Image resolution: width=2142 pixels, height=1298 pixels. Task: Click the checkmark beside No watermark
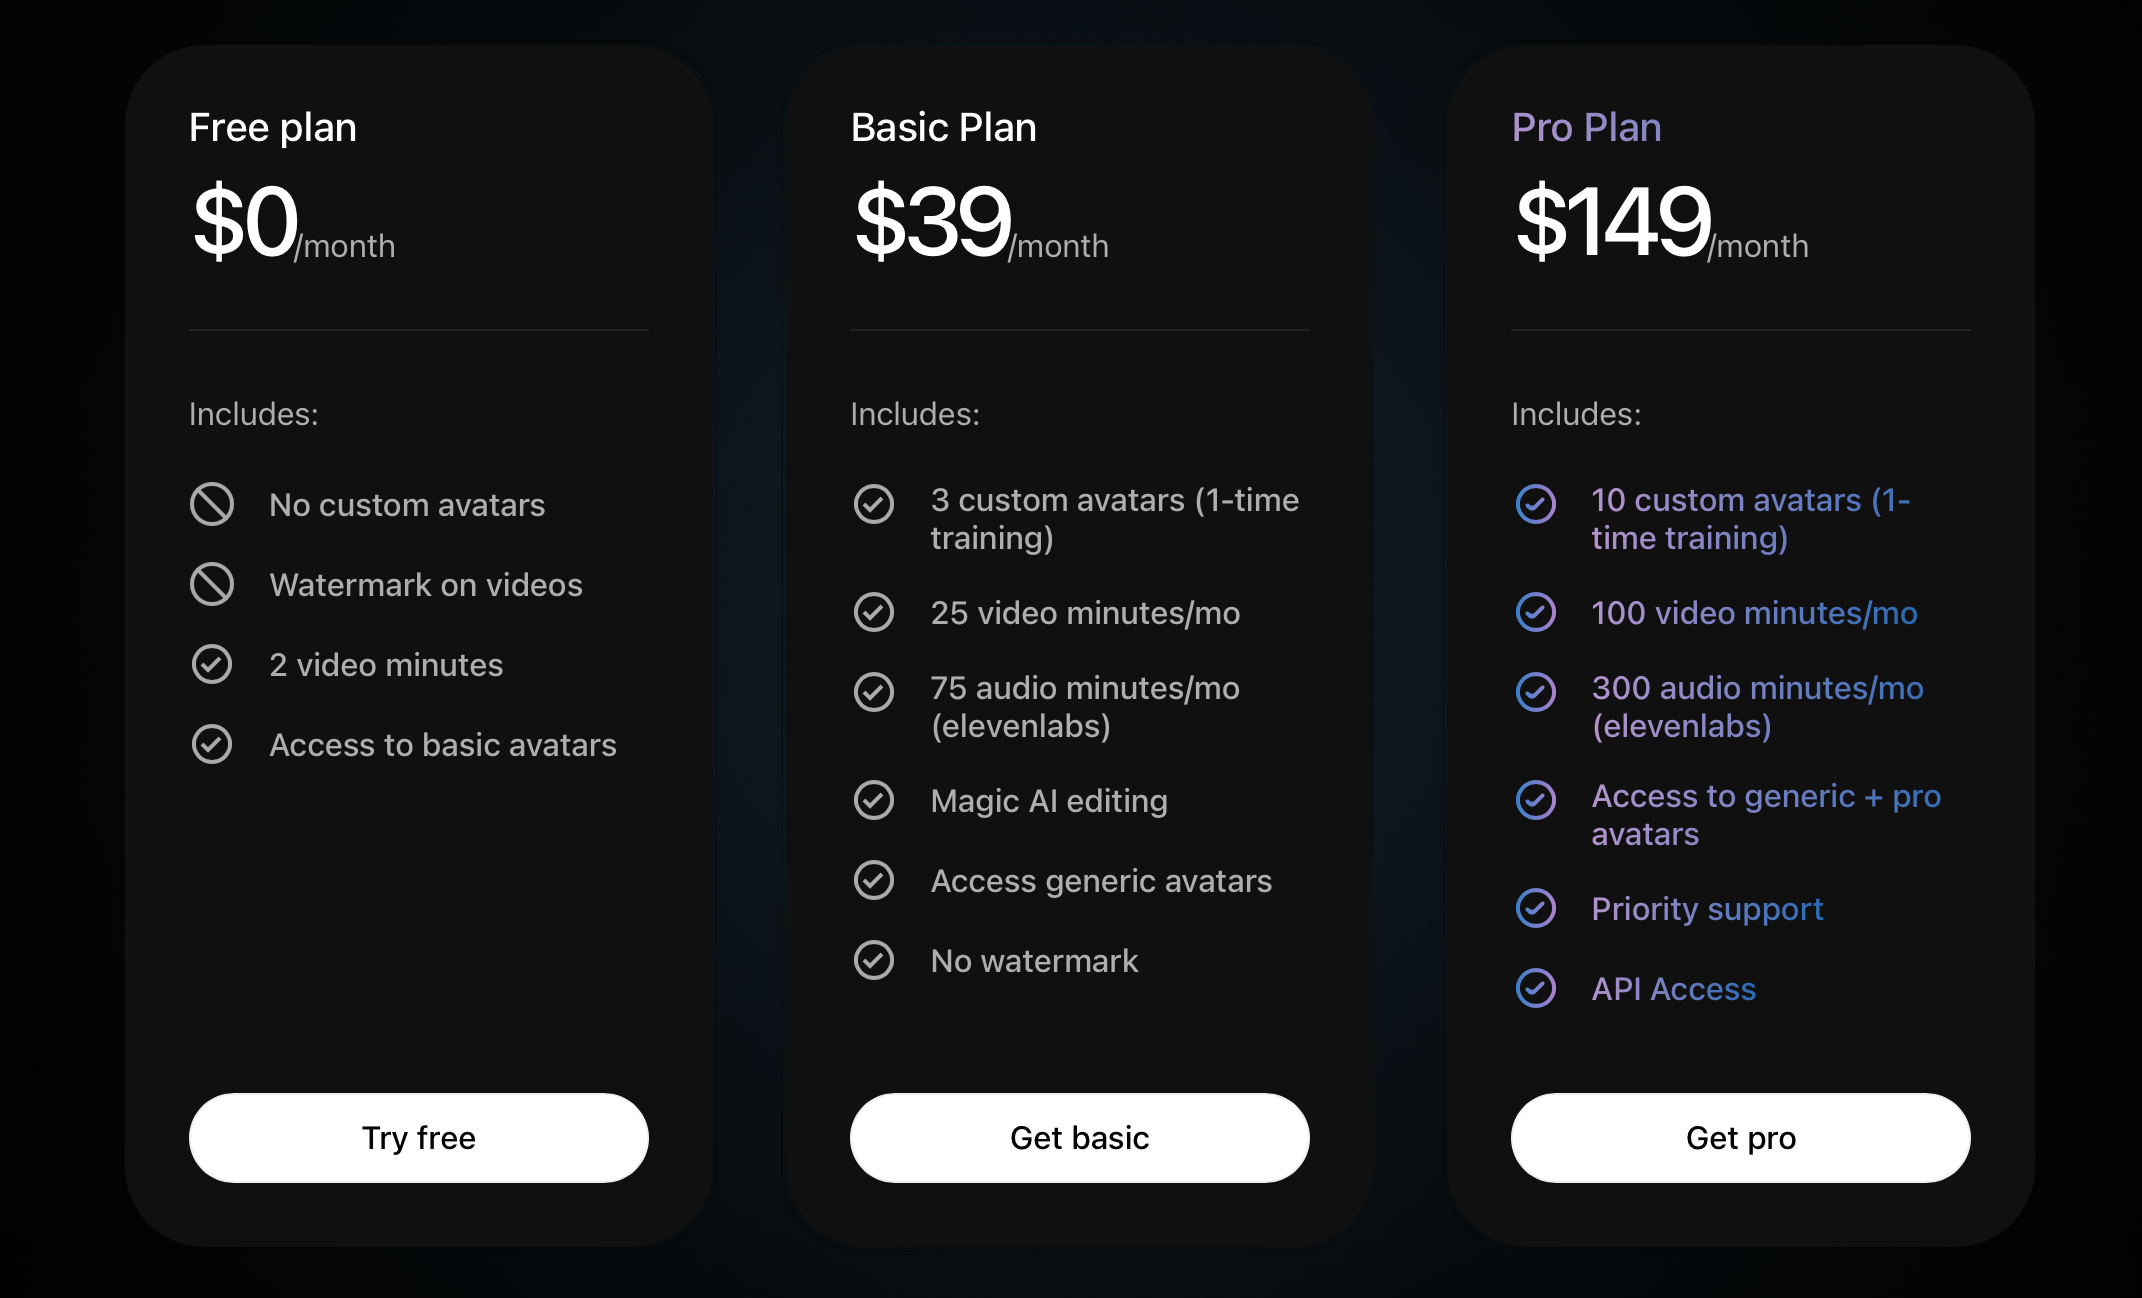[x=874, y=960]
